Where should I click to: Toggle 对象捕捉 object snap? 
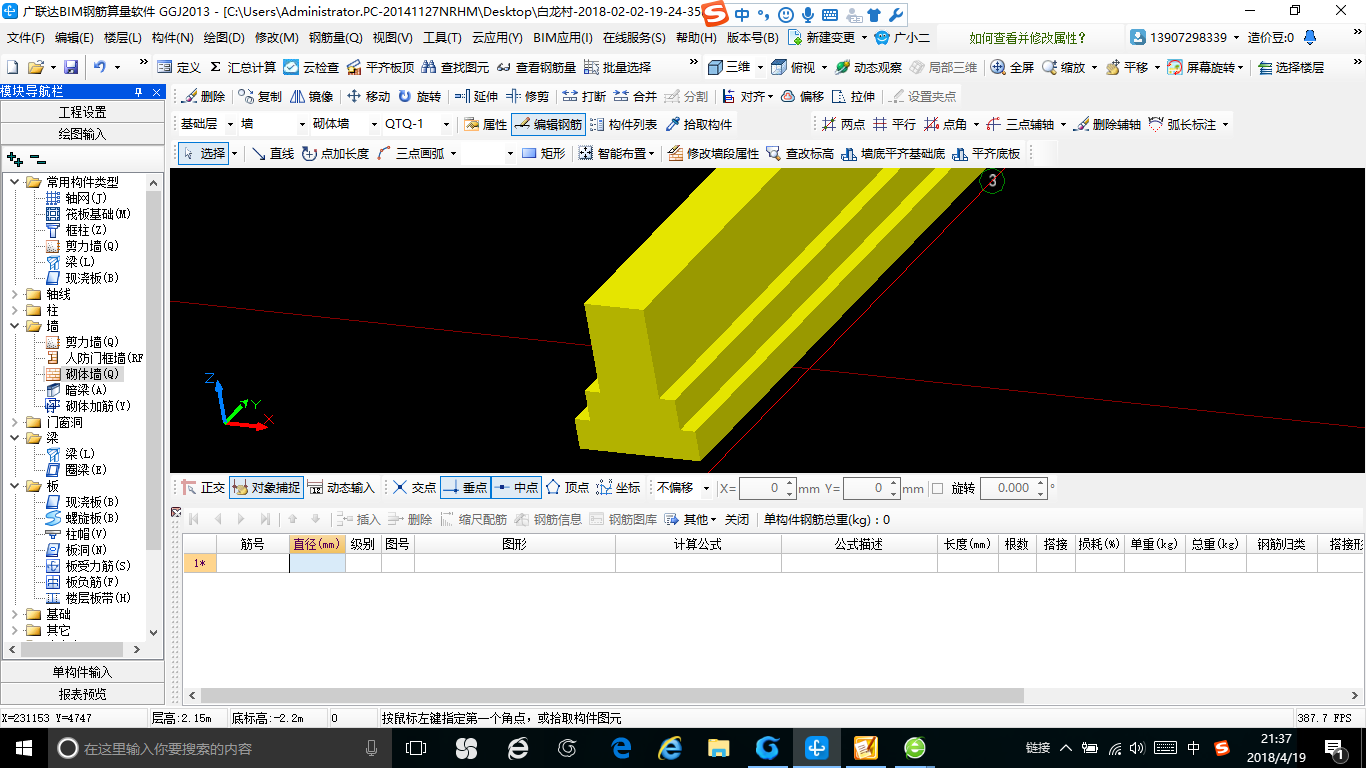pos(266,488)
